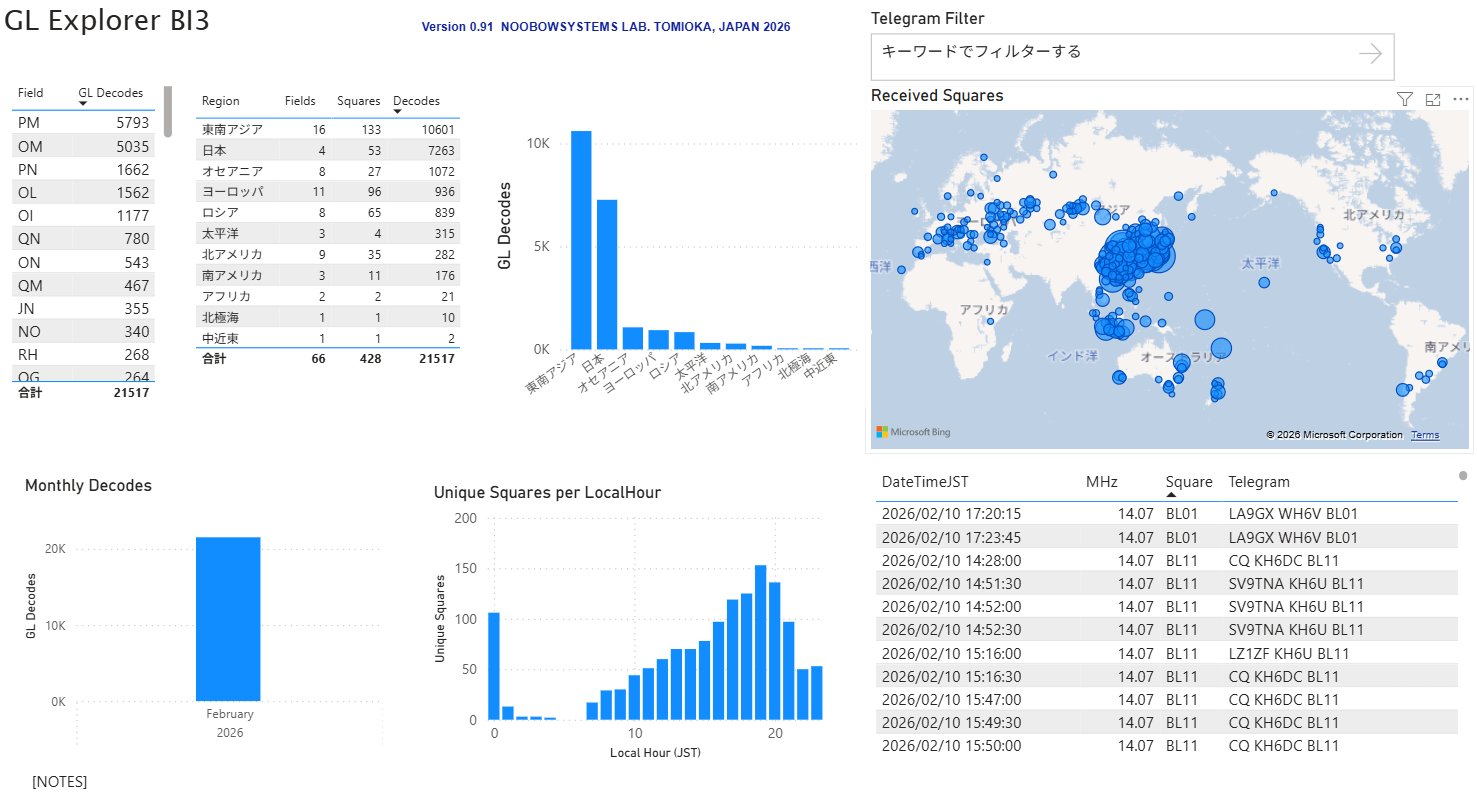Screen dimensions: 1477x811
Task: Click the filter icon on Received Squares map
Action: point(1404,98)
